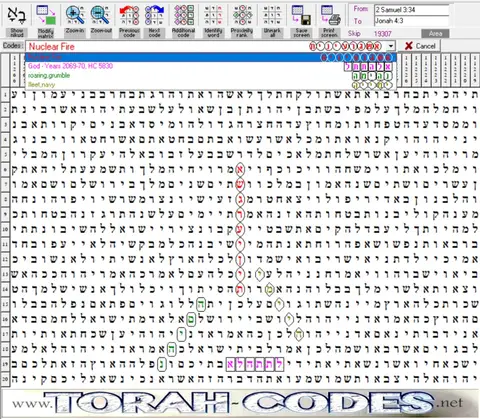Click red-circled letter in matrix row 8
The height and width of the screenshot is (419, 480).
click(x=240, y=200)
